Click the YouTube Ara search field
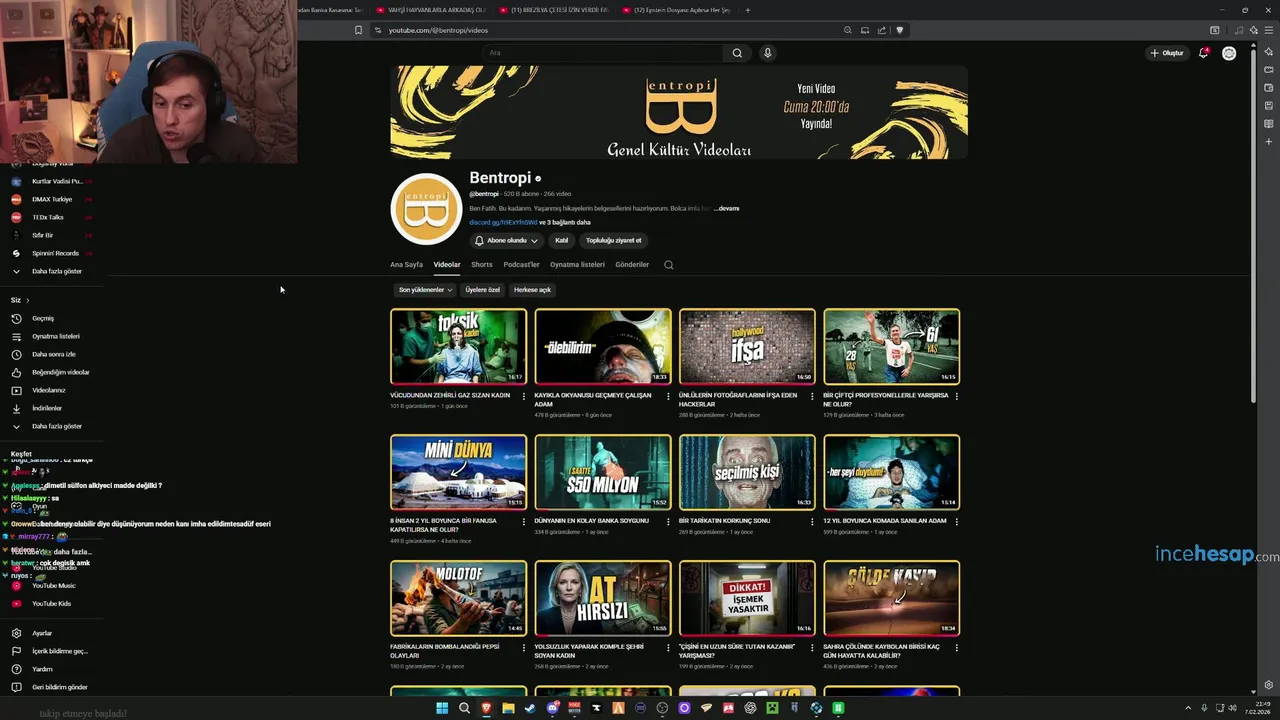 (x=603, y=53)
